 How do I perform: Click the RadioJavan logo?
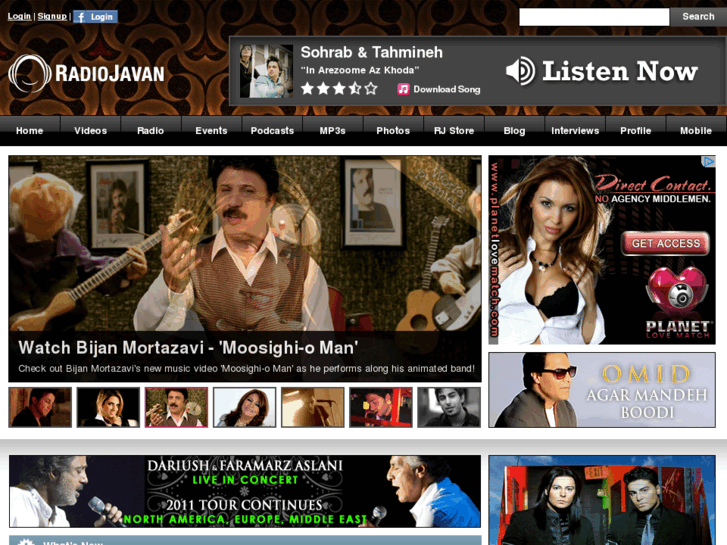point(87,73)
